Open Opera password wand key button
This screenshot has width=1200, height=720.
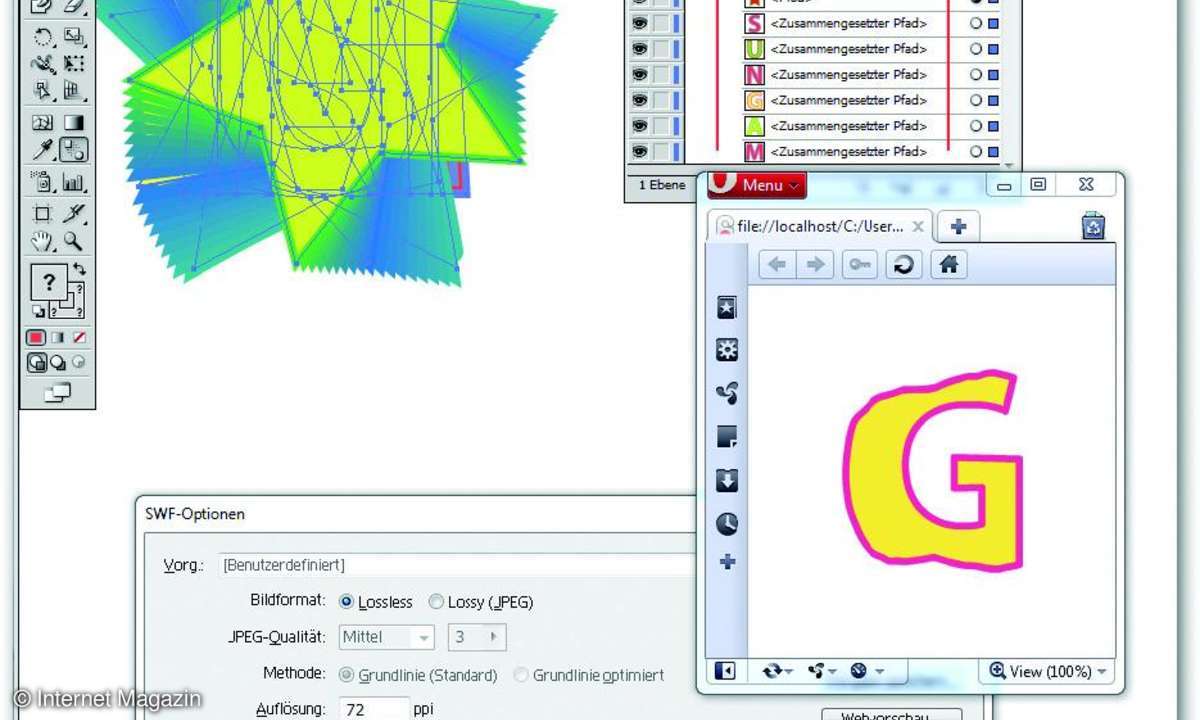click(x=859, y=265)
